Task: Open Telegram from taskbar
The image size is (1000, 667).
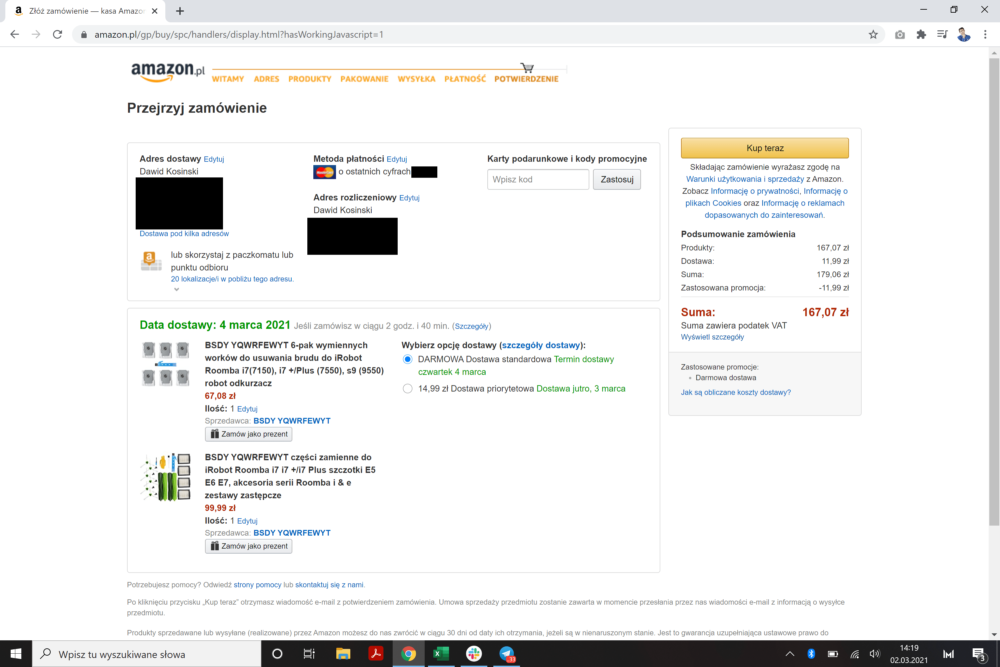Action: click(x=507, y=654)
